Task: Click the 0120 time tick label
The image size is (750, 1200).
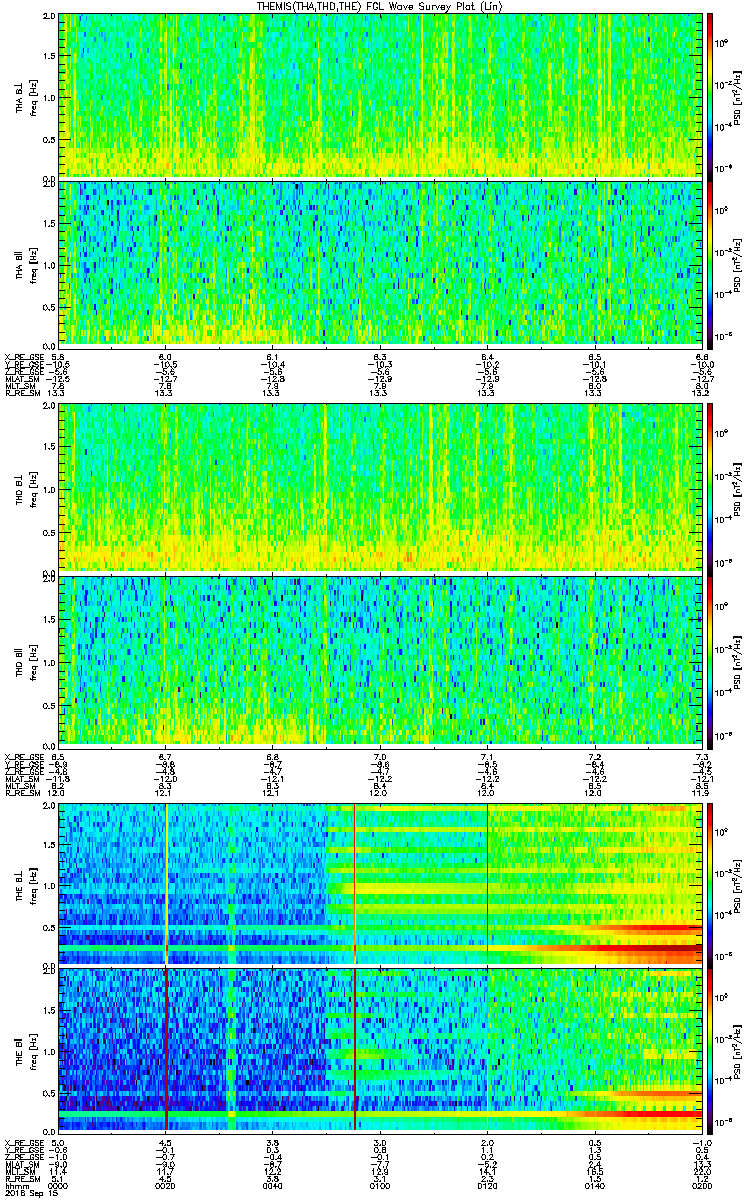Action: [x=486, y=1185]
